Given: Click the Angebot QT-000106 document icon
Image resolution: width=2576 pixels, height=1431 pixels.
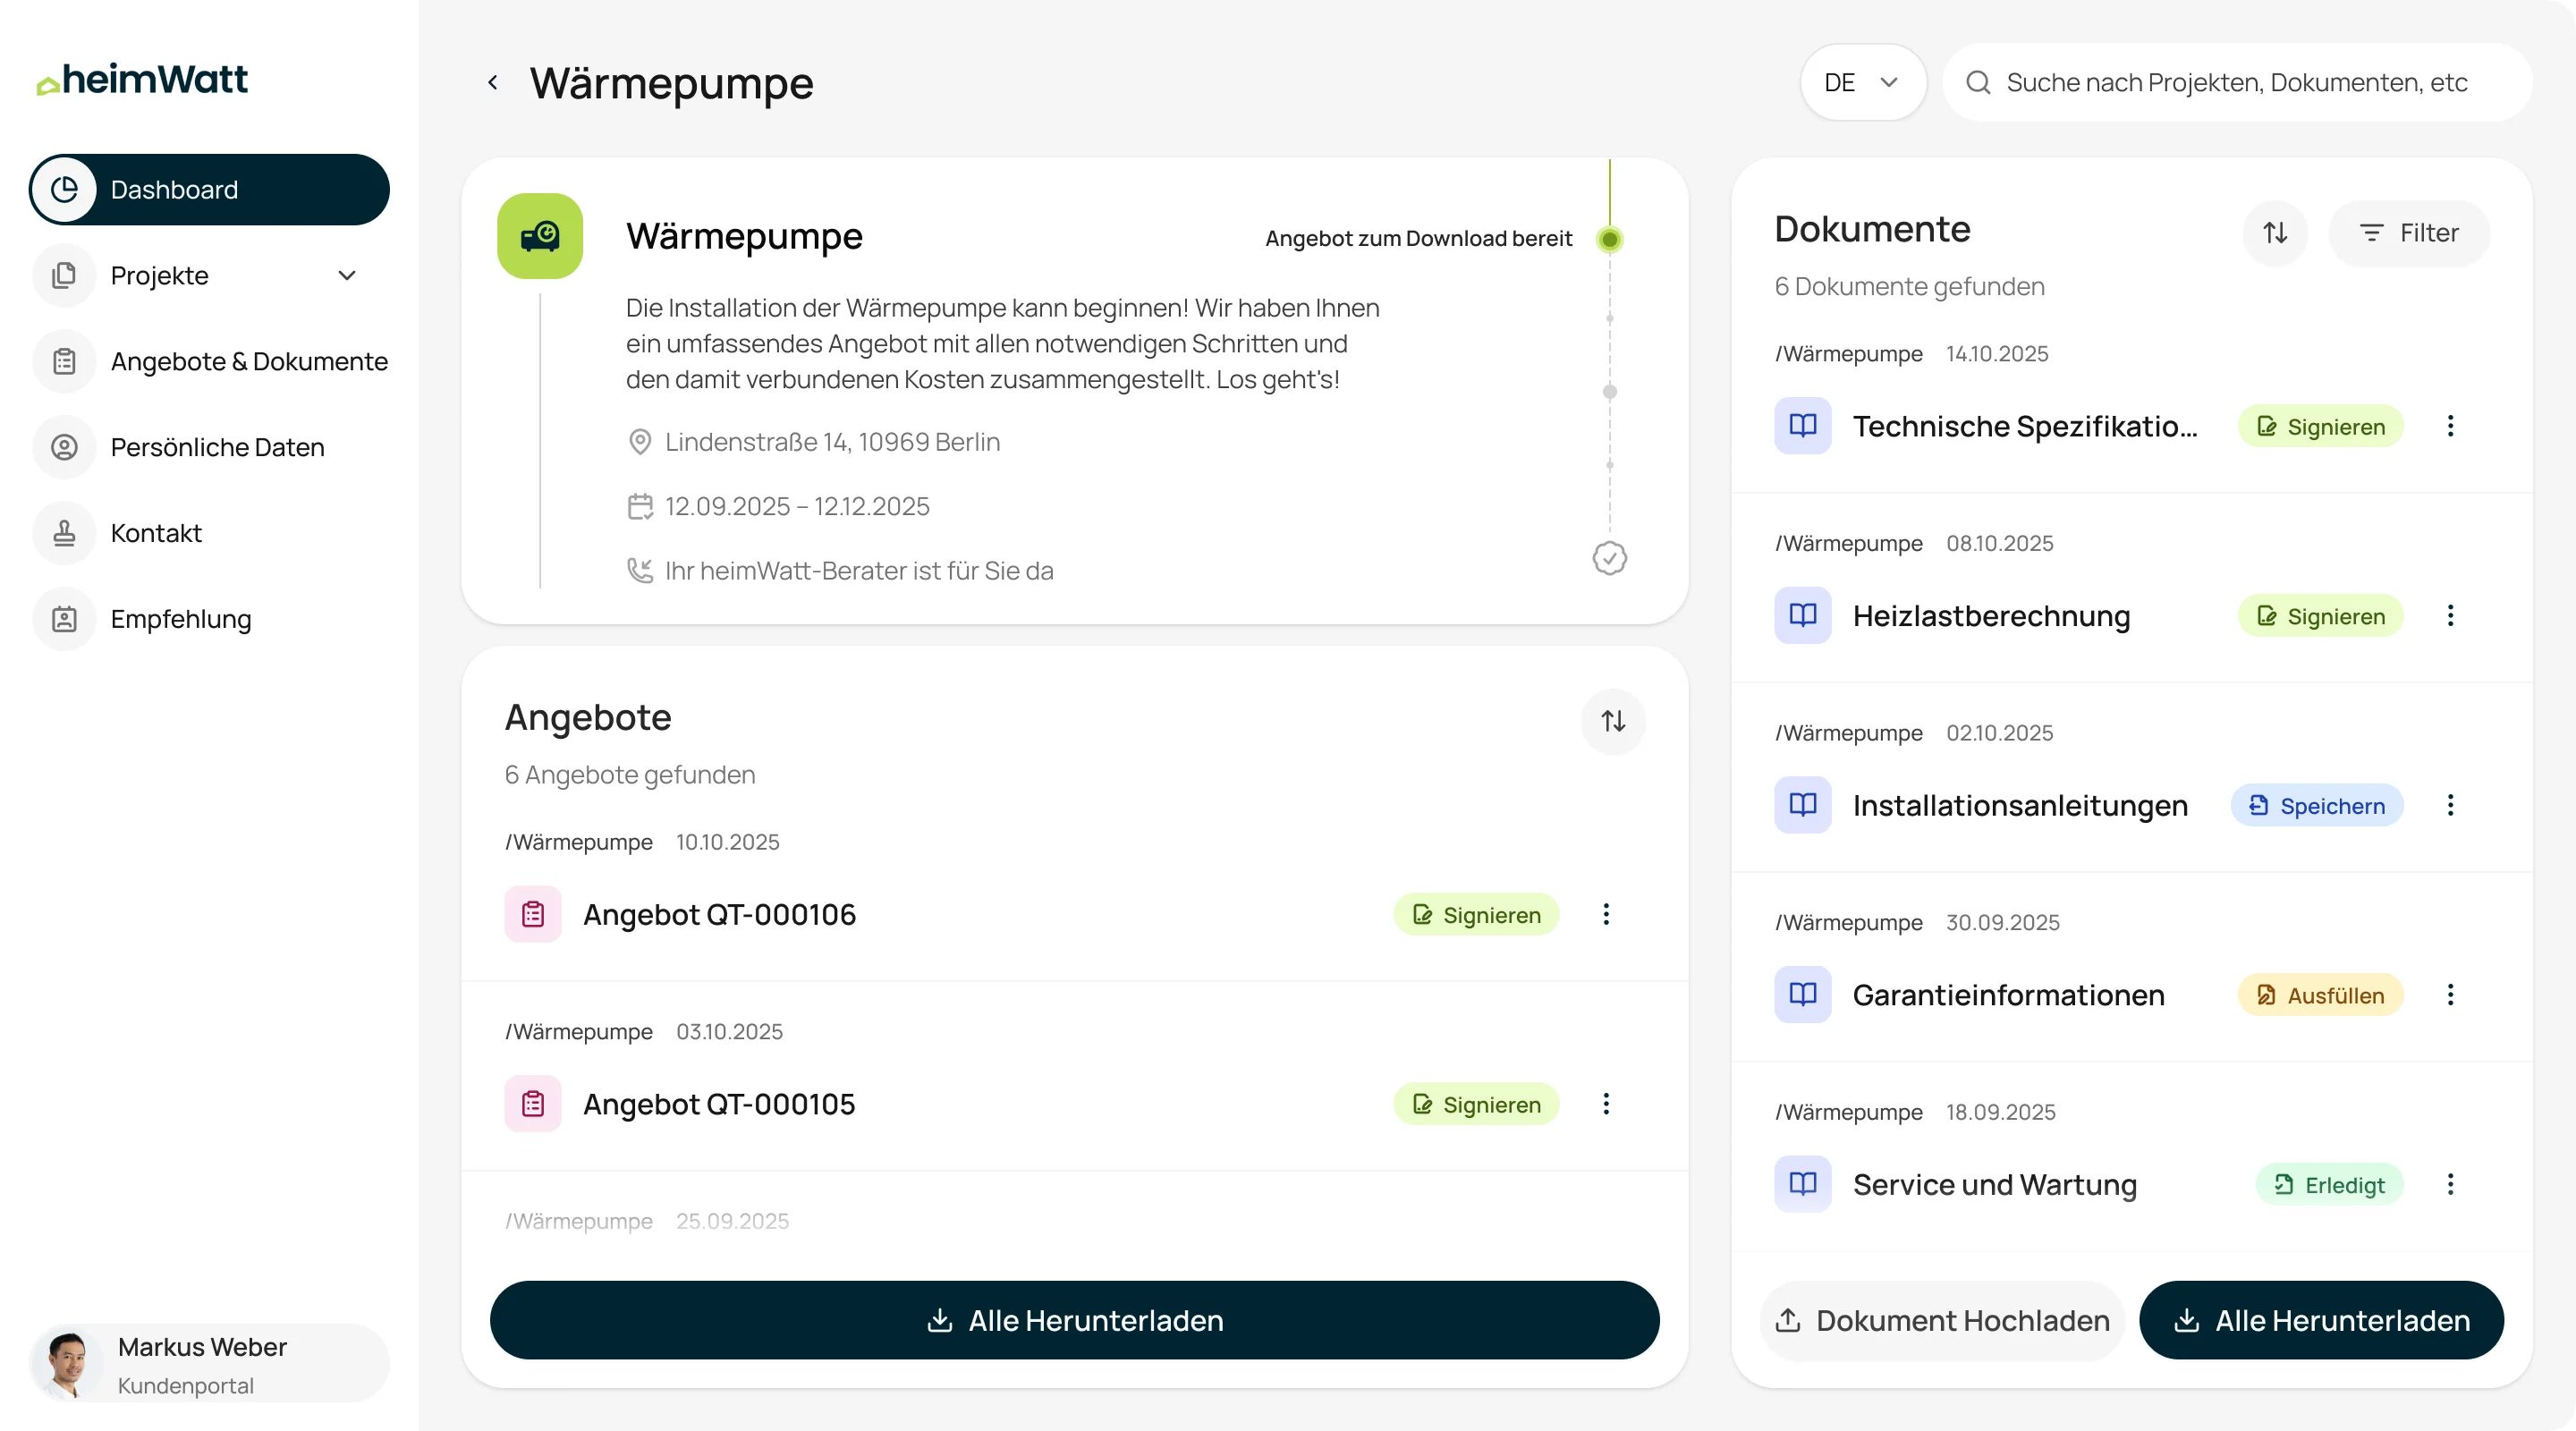Looking at the screenshot, I should pos(533,914).
